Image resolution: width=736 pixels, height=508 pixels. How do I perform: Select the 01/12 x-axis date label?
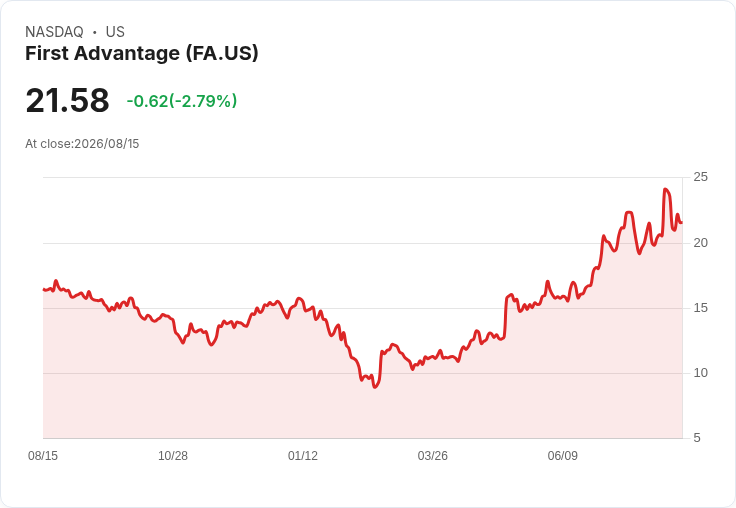303,455
